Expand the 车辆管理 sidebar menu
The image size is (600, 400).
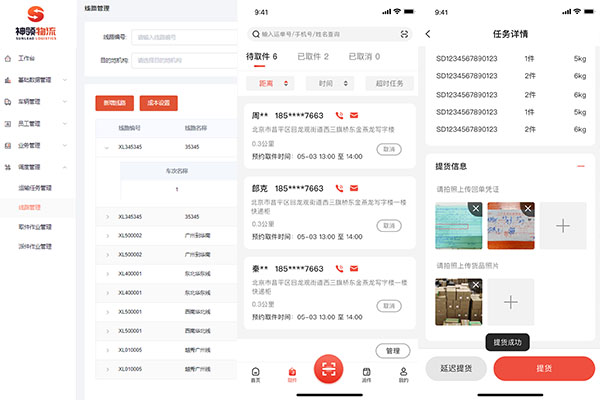(x=65, y=102)
